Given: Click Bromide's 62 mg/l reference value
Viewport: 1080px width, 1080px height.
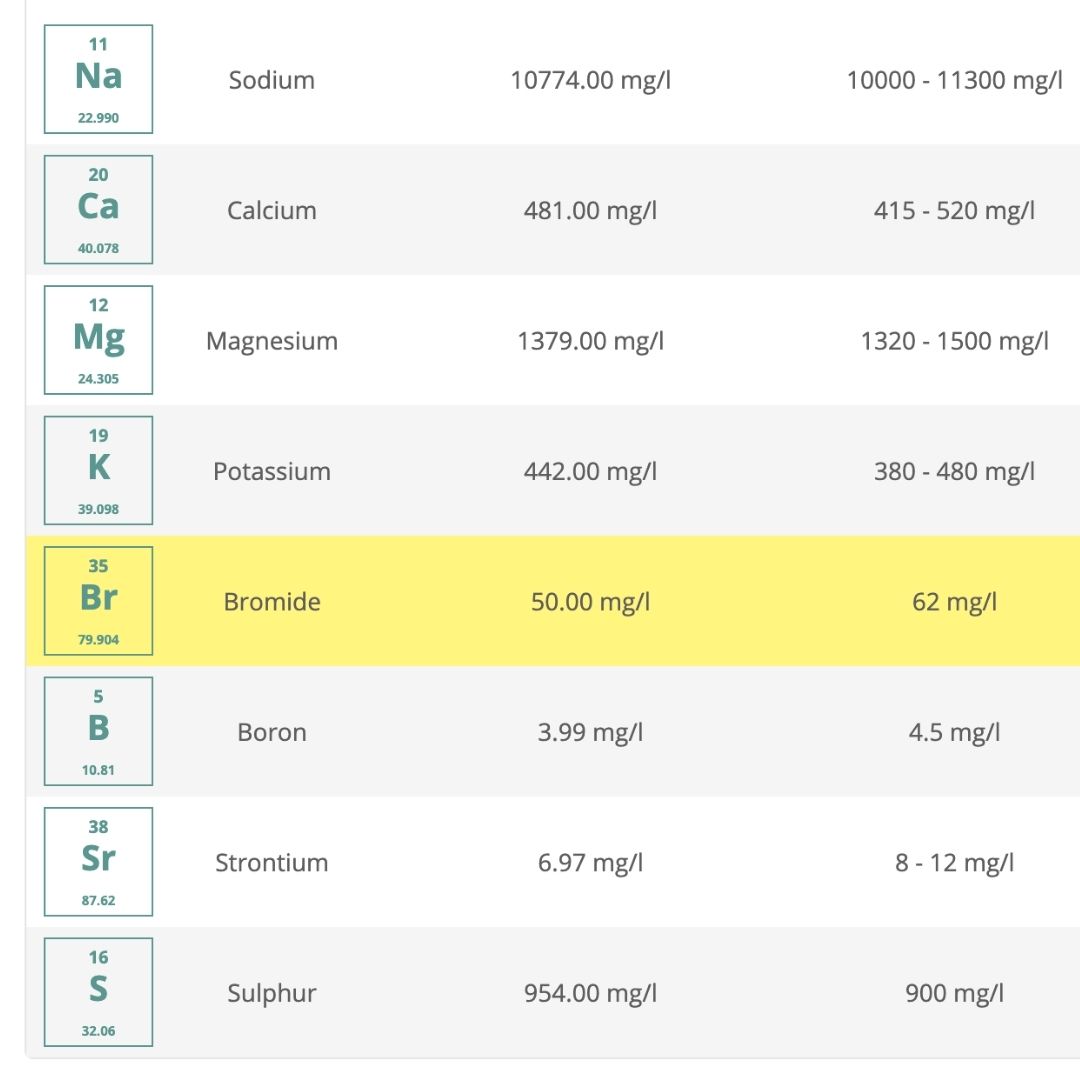Looking at the screenshot, I should (x=954, y=602).
